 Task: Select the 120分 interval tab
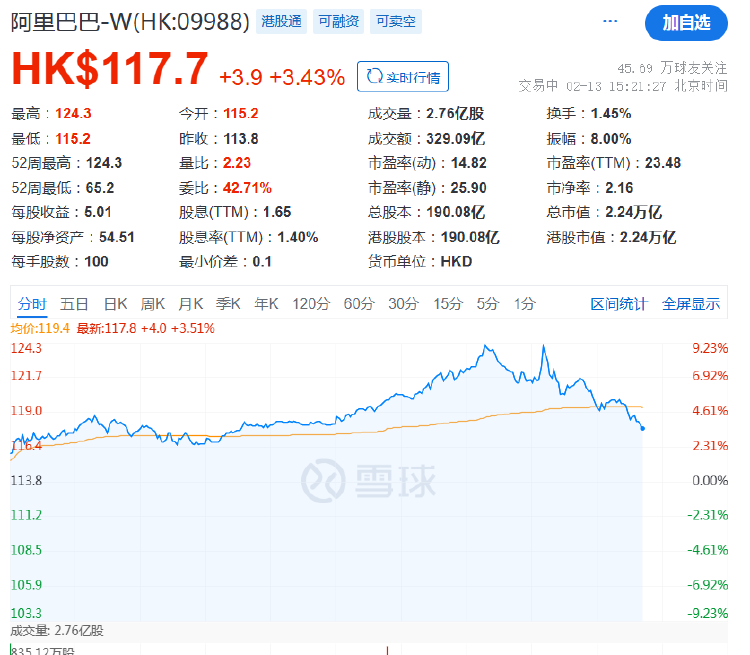tap(311, 304)
